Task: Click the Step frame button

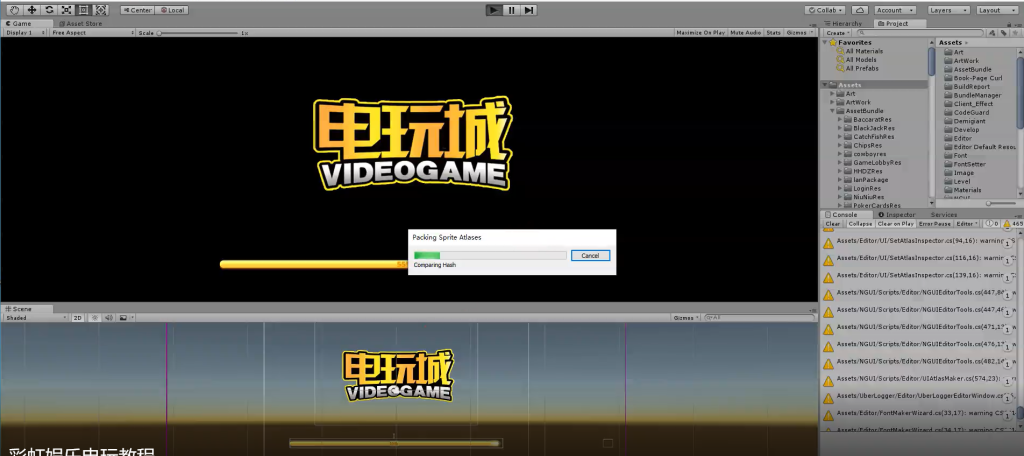Action: pyautogui.click(x=529, y=10)
